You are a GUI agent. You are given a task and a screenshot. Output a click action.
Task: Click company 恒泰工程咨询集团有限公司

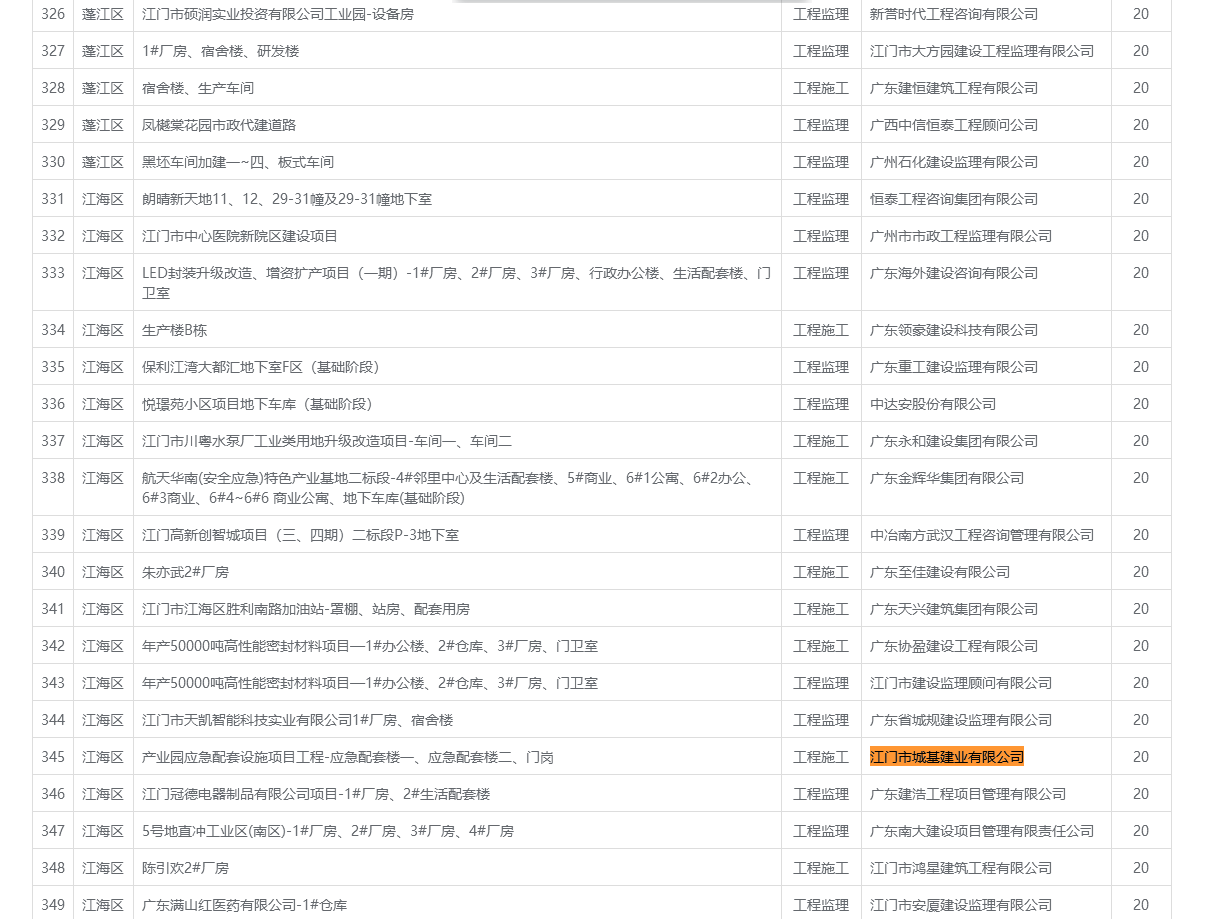[x=954, y=199]
